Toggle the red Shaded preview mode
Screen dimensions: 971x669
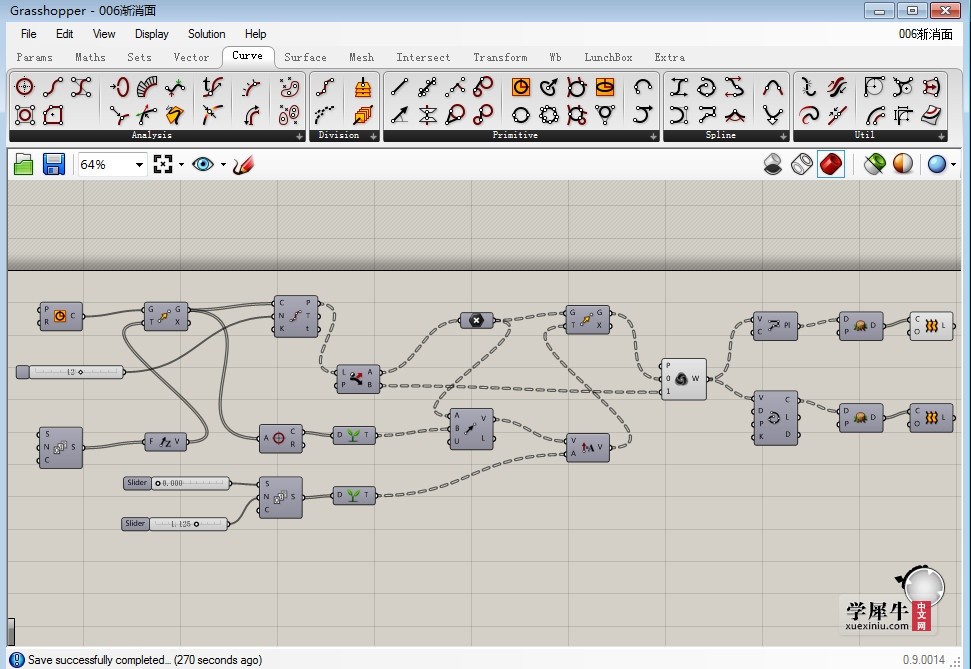[x=830, y=165]
